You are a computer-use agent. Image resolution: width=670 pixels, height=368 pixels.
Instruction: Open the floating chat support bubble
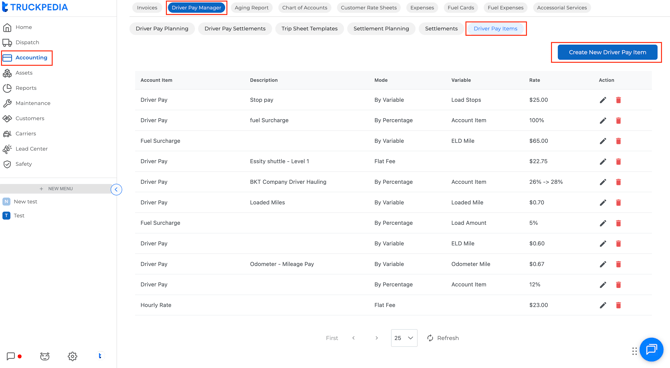pyautogui.click(x=651, y=350)
